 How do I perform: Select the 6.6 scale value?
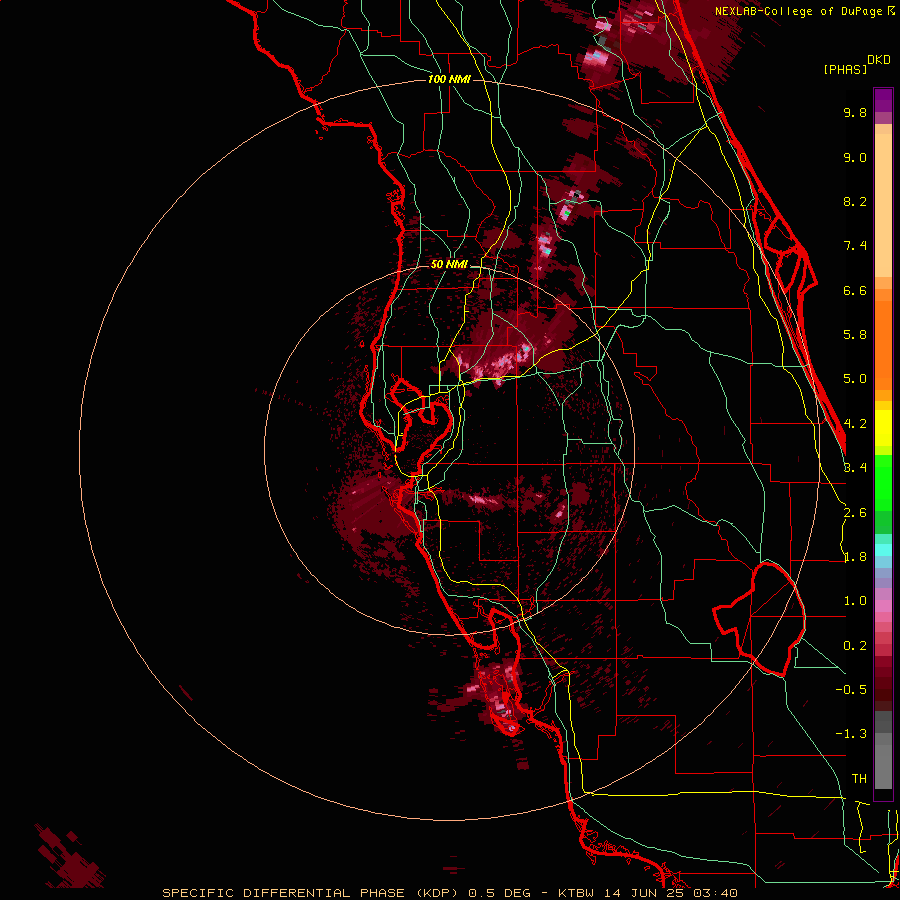point(855,290)
